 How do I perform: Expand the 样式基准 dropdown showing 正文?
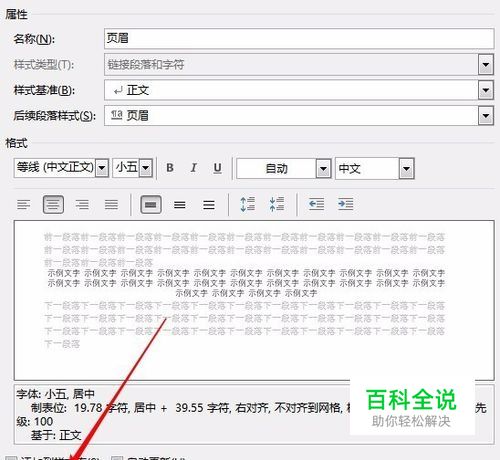click(486, 90)
